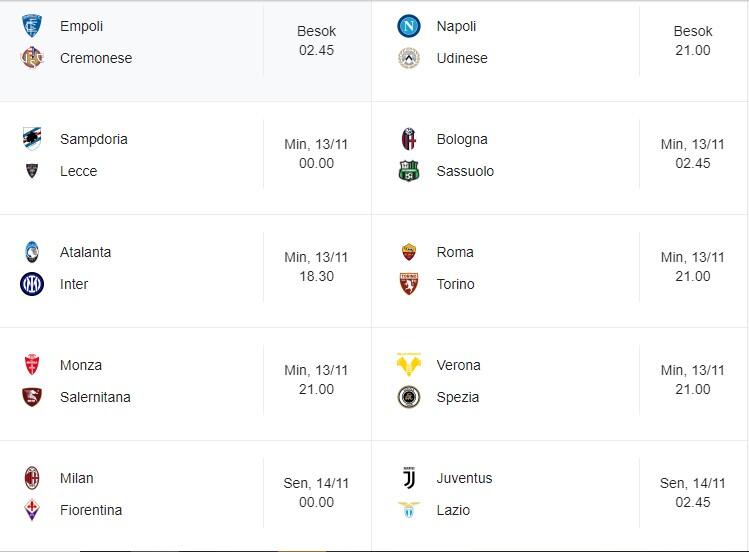Select the Juventus vs Lazio match time
Viewport: 749px width, 552px height.
click(692, 493)
